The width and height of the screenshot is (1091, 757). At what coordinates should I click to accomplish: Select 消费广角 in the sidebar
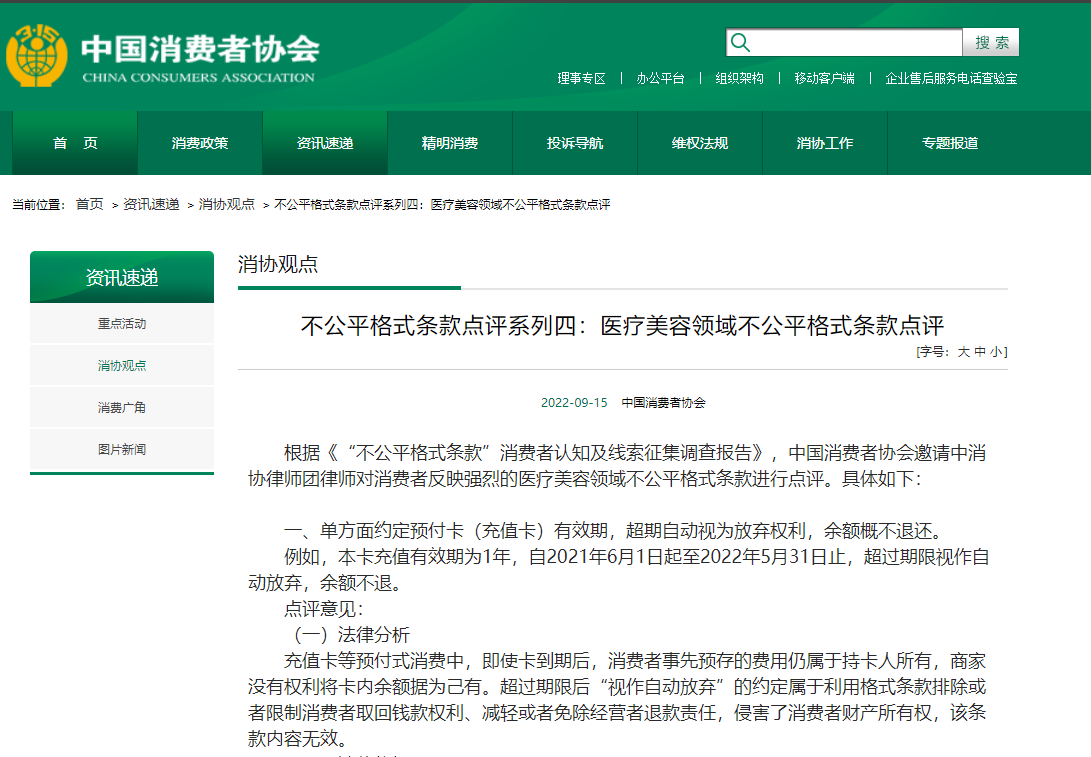point(122,407)
